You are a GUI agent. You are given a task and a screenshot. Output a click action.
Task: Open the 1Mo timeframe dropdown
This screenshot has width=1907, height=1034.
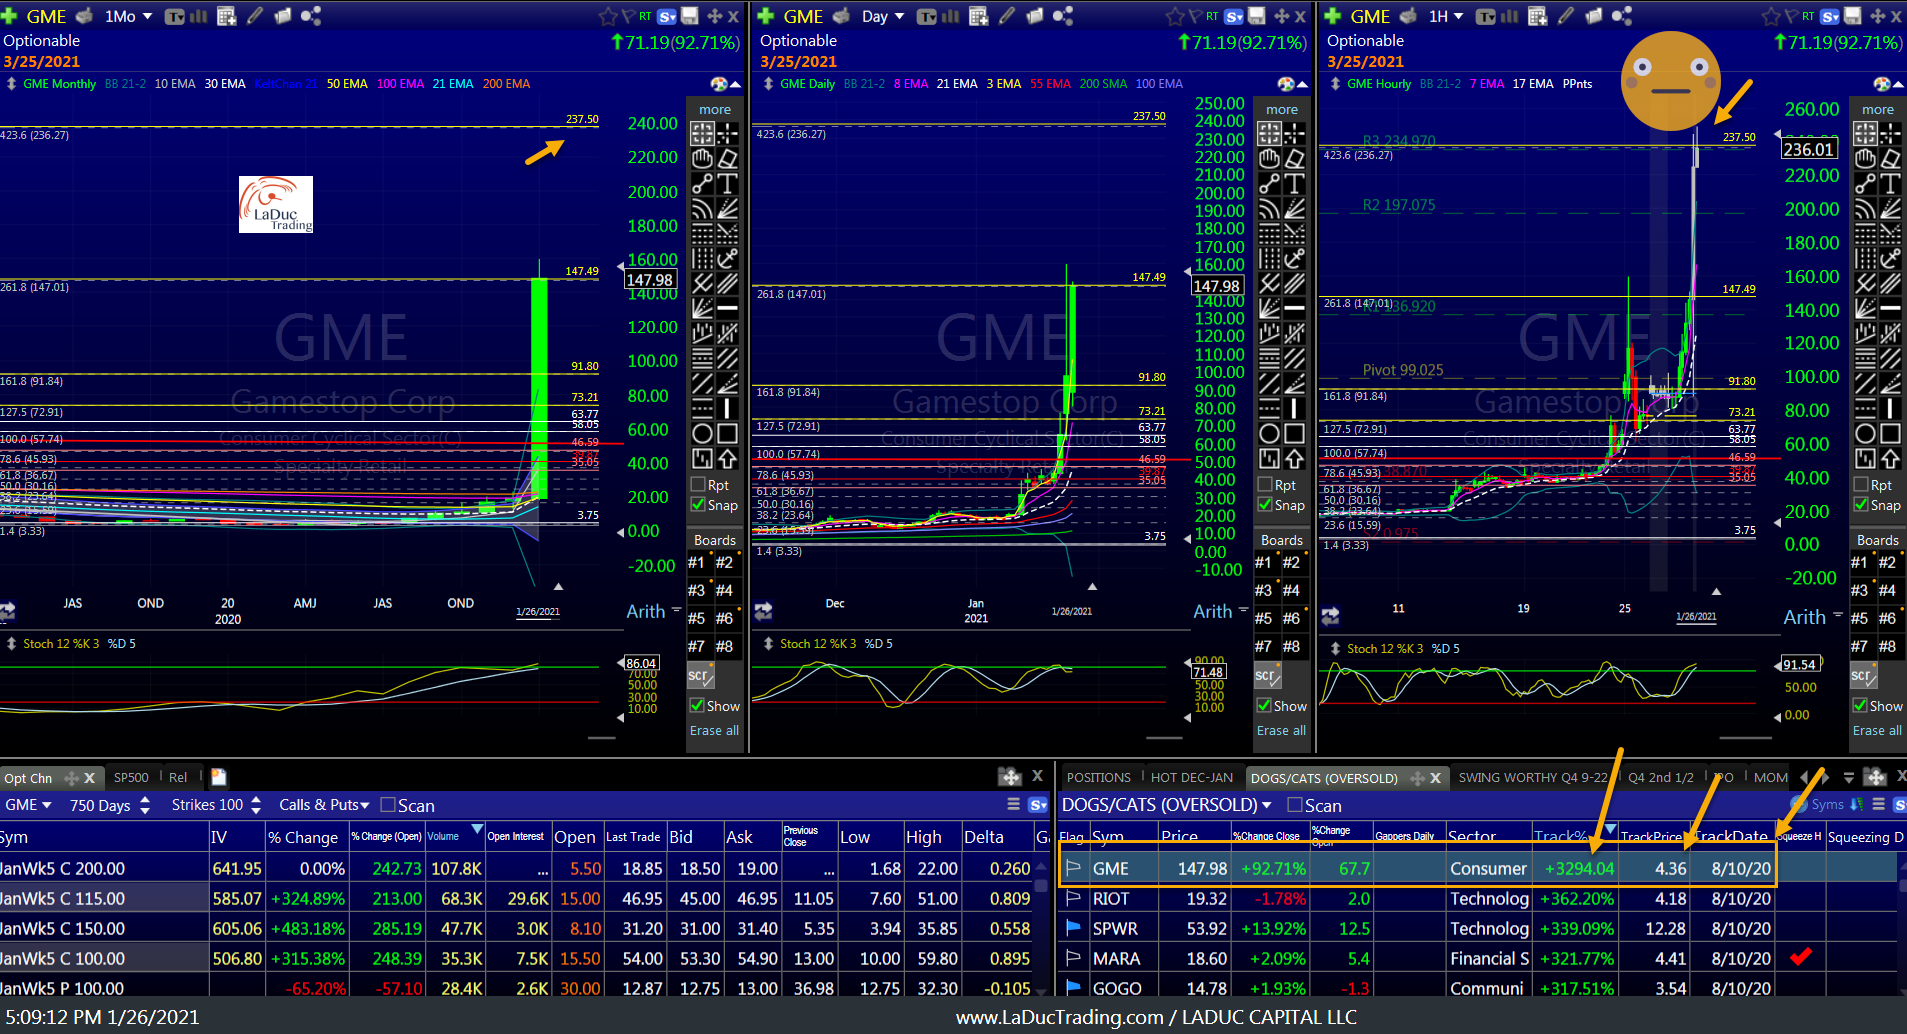[129, 16]
